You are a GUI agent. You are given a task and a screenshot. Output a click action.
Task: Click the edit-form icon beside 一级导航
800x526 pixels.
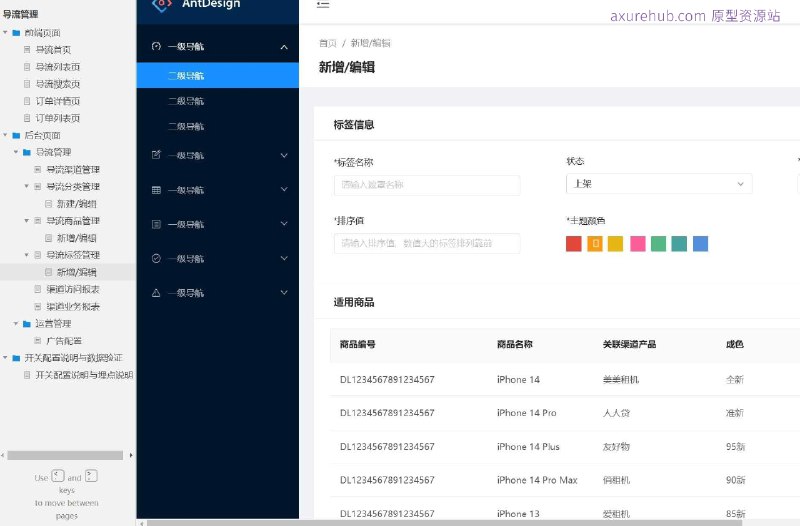[x=157, y=155]
